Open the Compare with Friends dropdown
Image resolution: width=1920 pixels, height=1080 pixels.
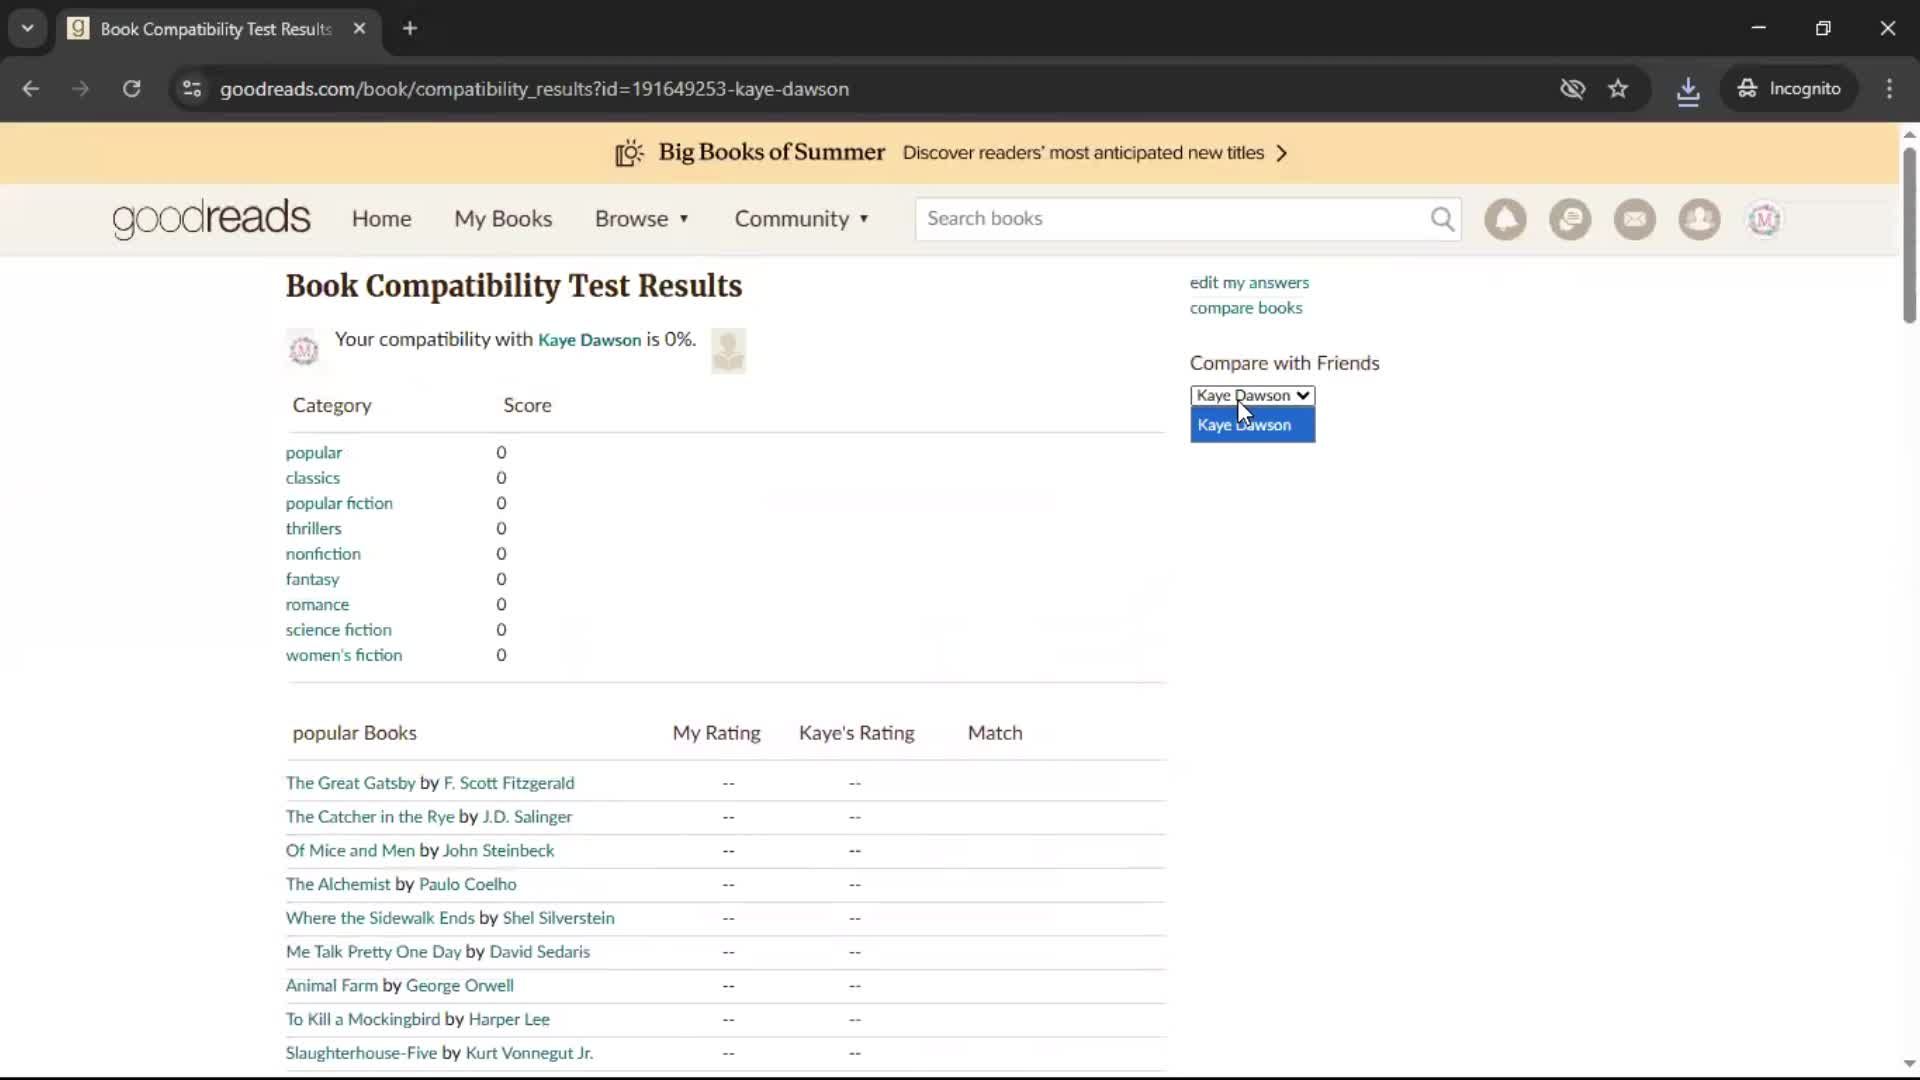point(1252,396)
